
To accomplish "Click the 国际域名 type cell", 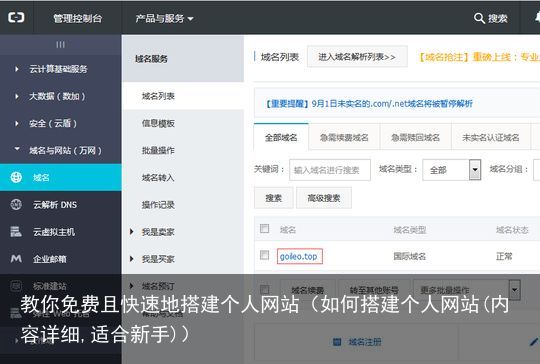I will pyautogui.click(x=410, y=256).
